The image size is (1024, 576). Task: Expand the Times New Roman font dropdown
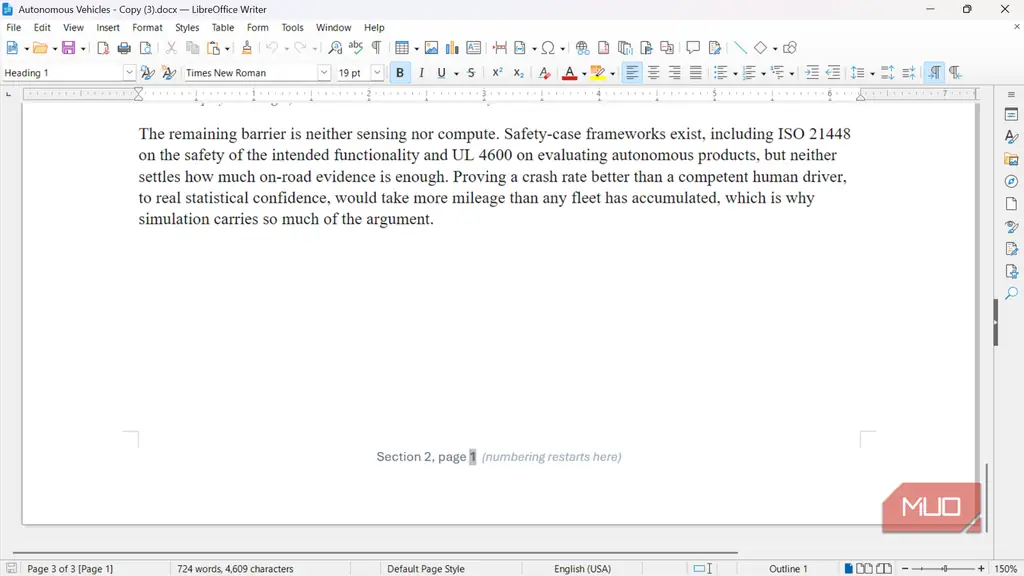323,72
